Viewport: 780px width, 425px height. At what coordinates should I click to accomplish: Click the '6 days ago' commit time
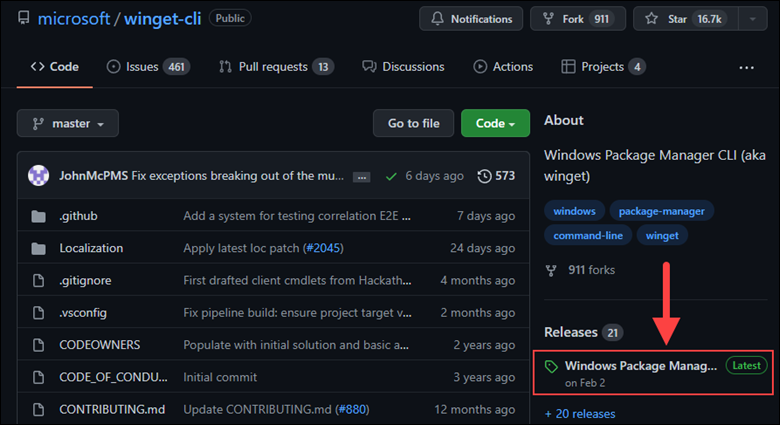pyautogui.click(x=434, y=176)
